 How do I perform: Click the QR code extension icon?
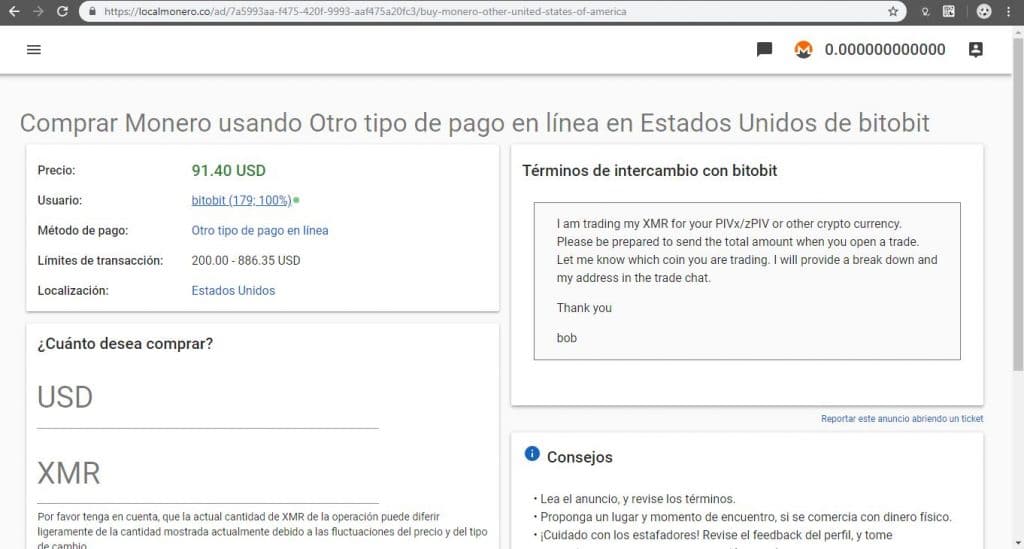(x=949, y=11)
